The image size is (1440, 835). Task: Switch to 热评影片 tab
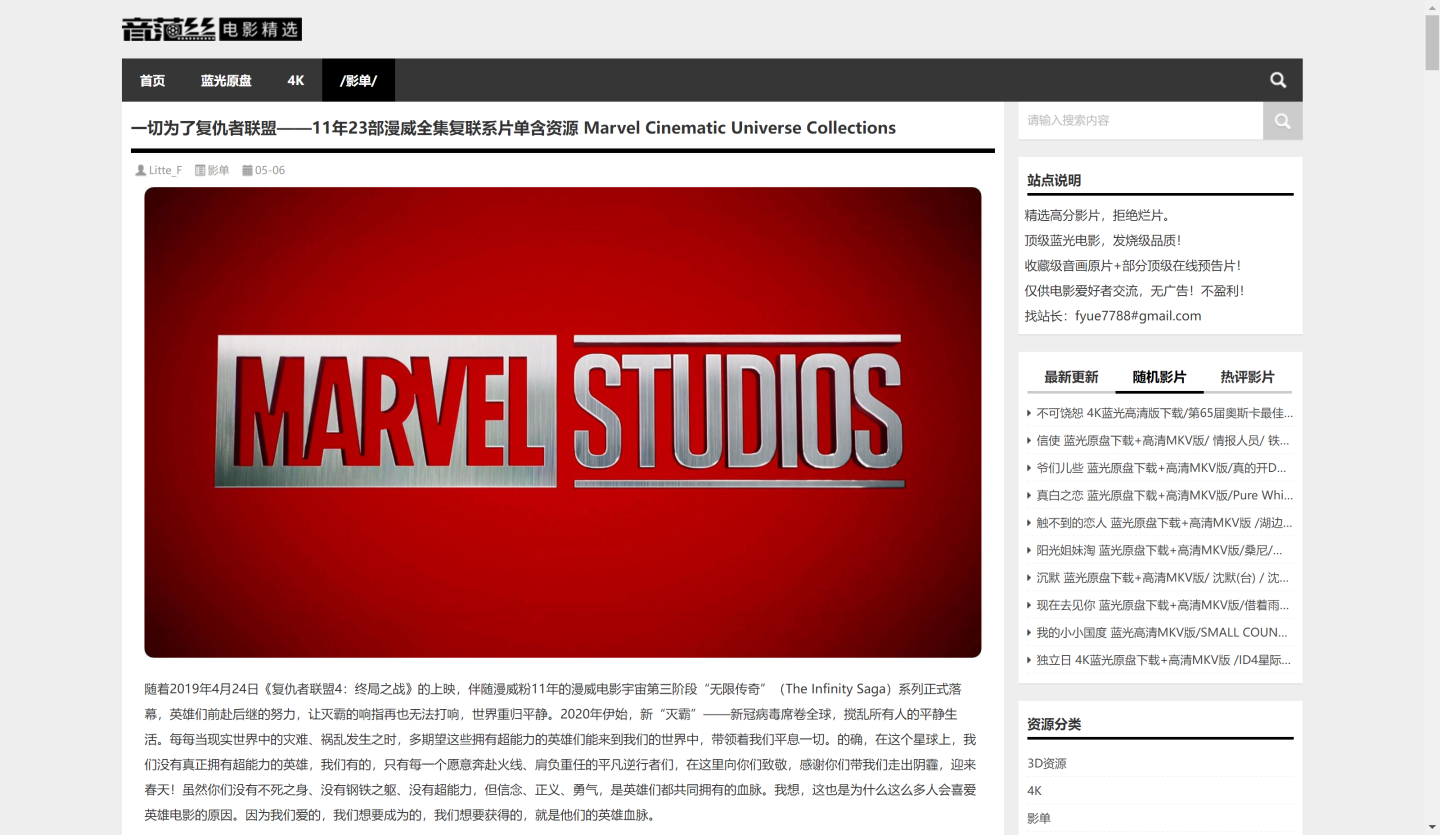point(1247,377)
